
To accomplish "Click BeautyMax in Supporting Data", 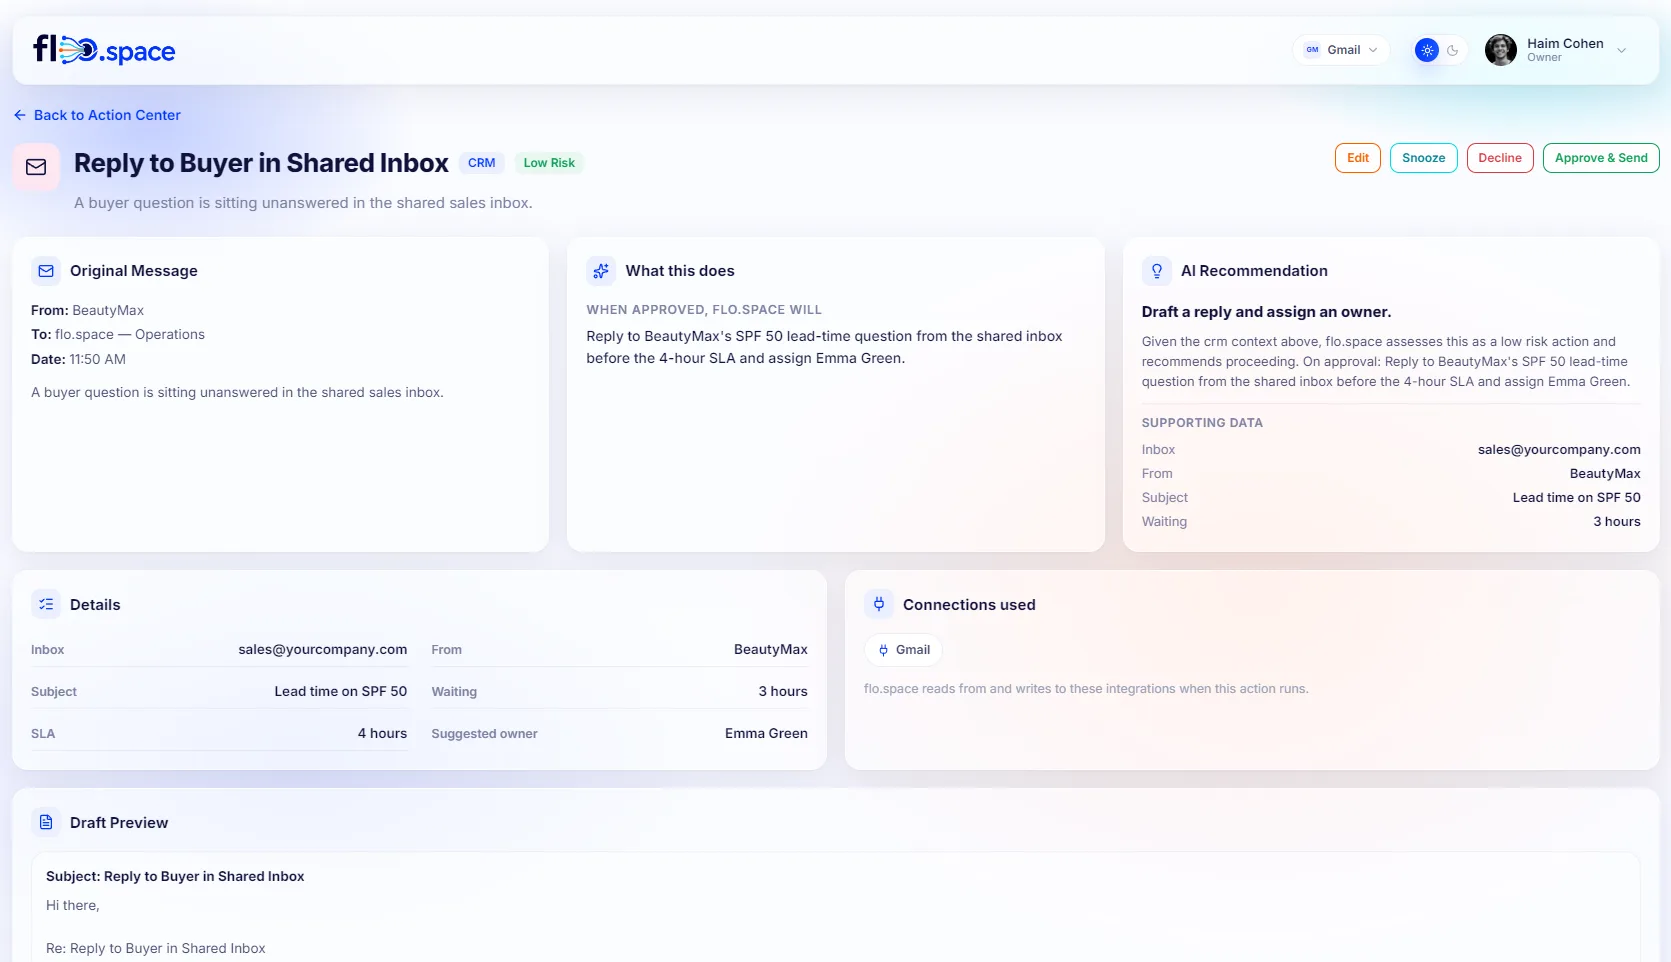I will tap(1605, 474).
